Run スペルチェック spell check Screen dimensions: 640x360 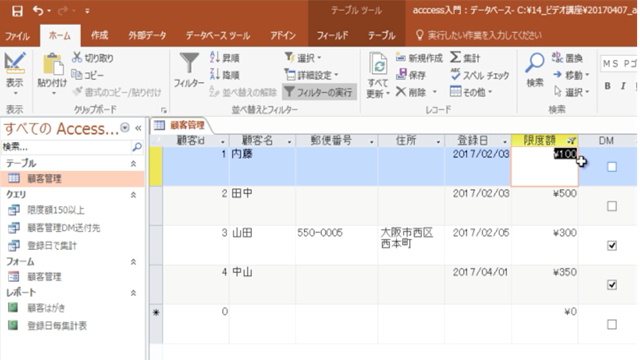point(480,75)
